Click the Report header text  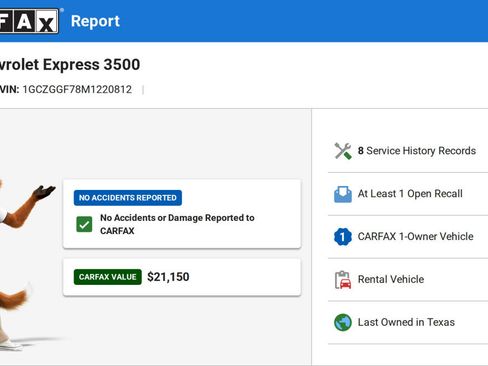tap(95, 21)
